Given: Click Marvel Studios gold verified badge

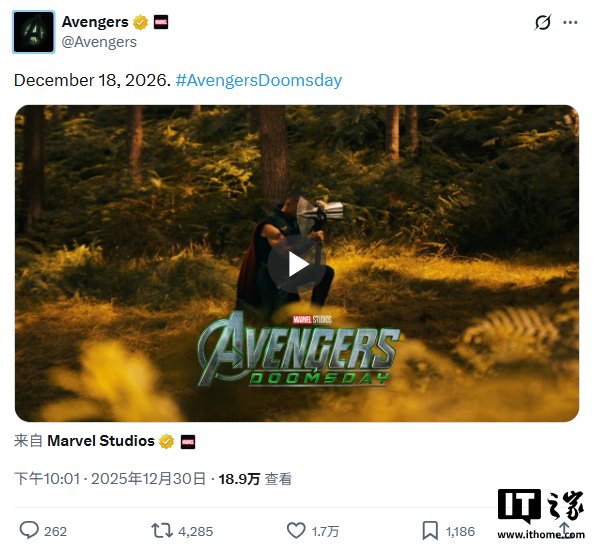Looking at the screenshot, I should (x=166, y=442).
